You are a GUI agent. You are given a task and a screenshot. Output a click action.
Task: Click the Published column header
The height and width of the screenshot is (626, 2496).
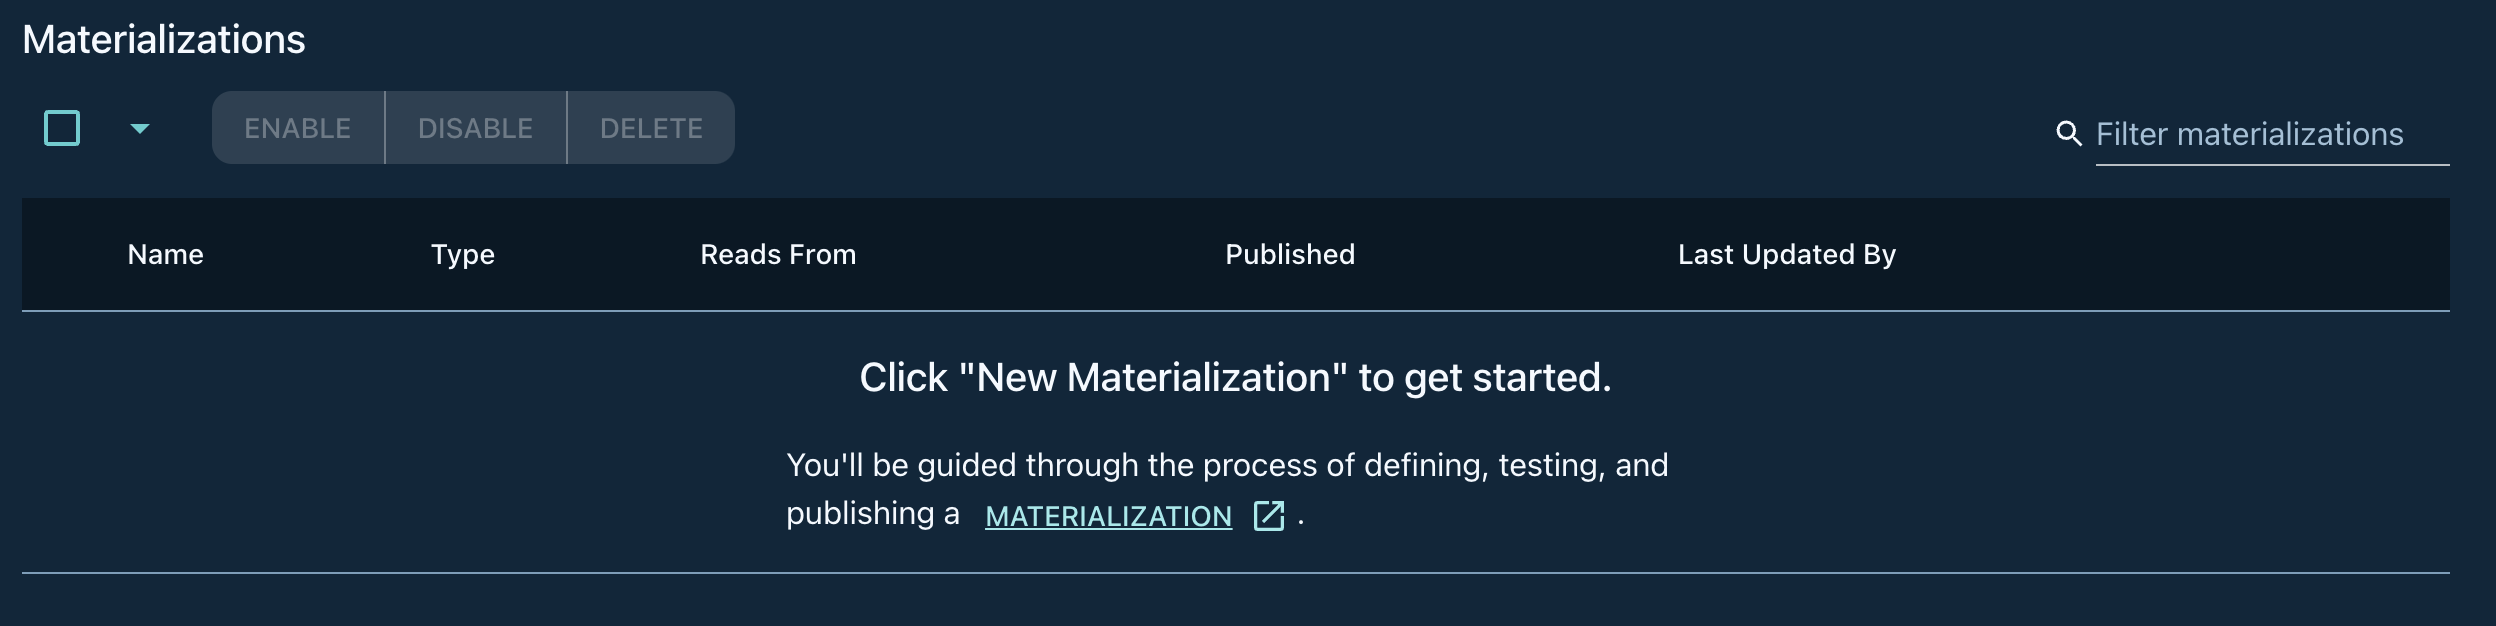coord(1290,255)
